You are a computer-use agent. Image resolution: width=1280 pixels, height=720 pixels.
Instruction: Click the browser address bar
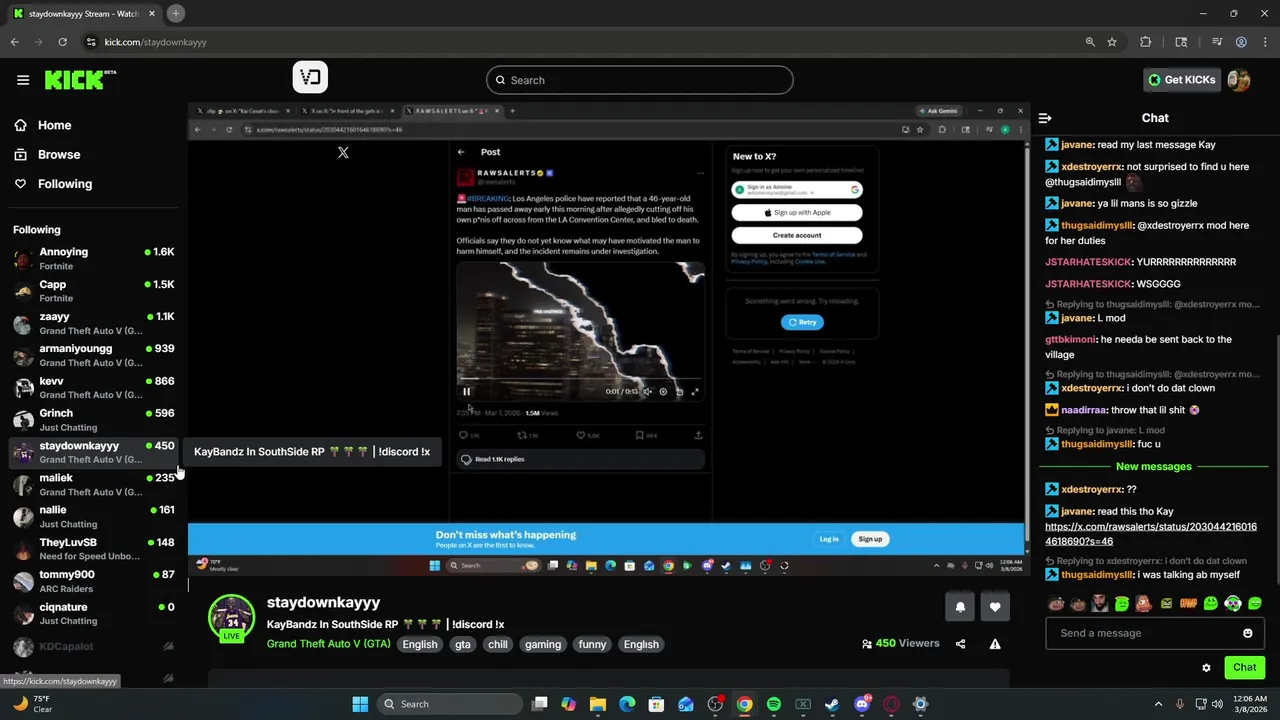coord(580,42)
